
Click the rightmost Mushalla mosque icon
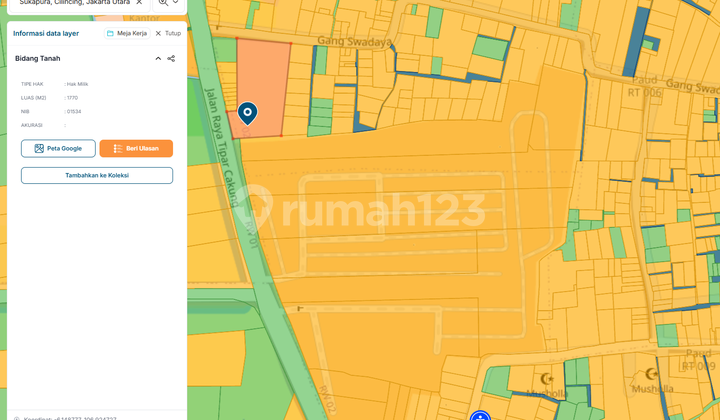(651, 374)
